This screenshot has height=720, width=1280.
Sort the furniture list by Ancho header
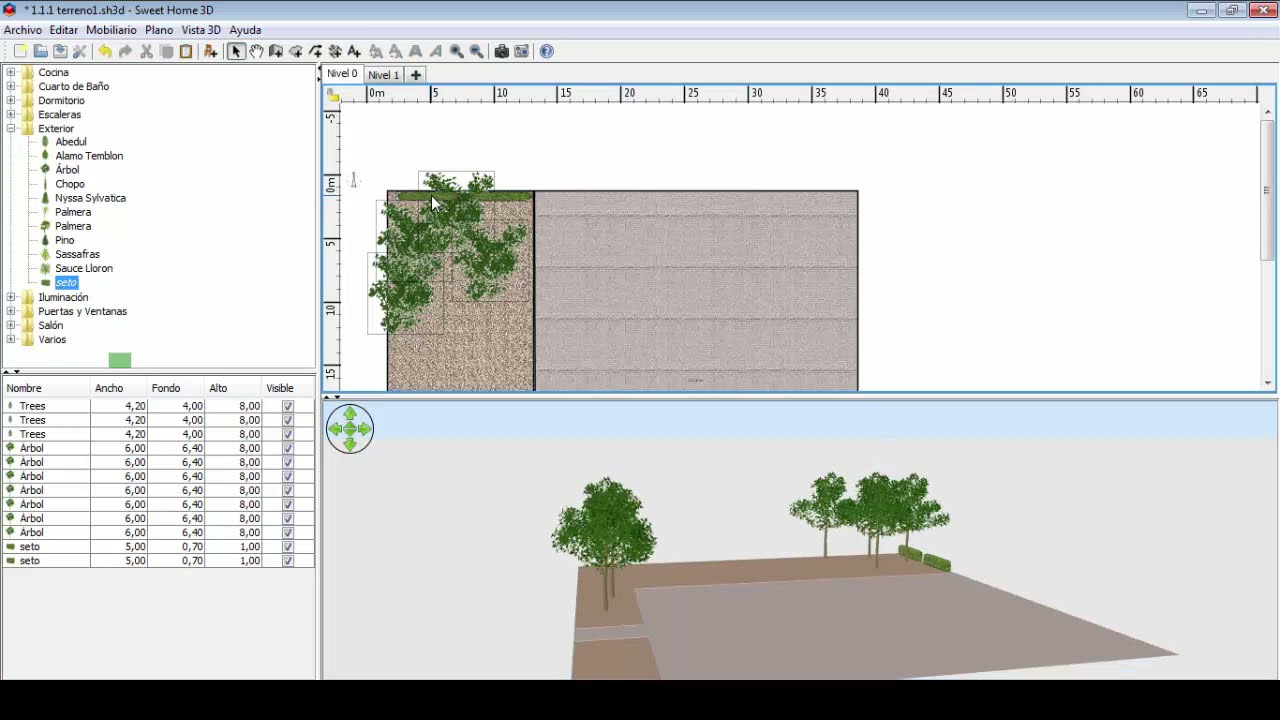coord(119,388)
